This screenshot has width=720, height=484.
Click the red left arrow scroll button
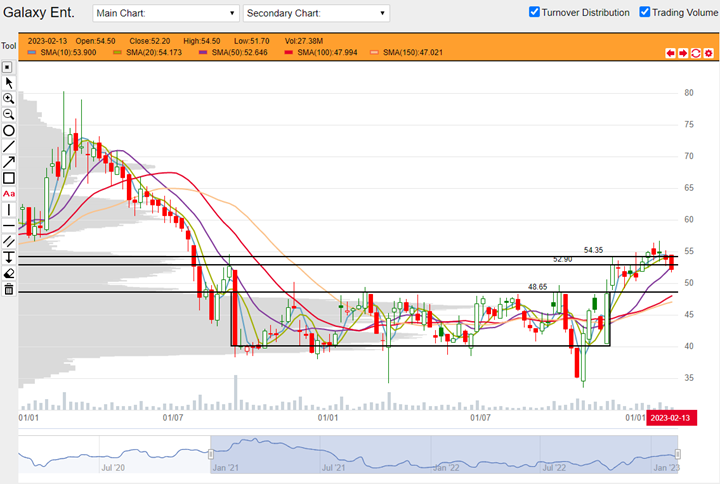[x=671, y=53]
